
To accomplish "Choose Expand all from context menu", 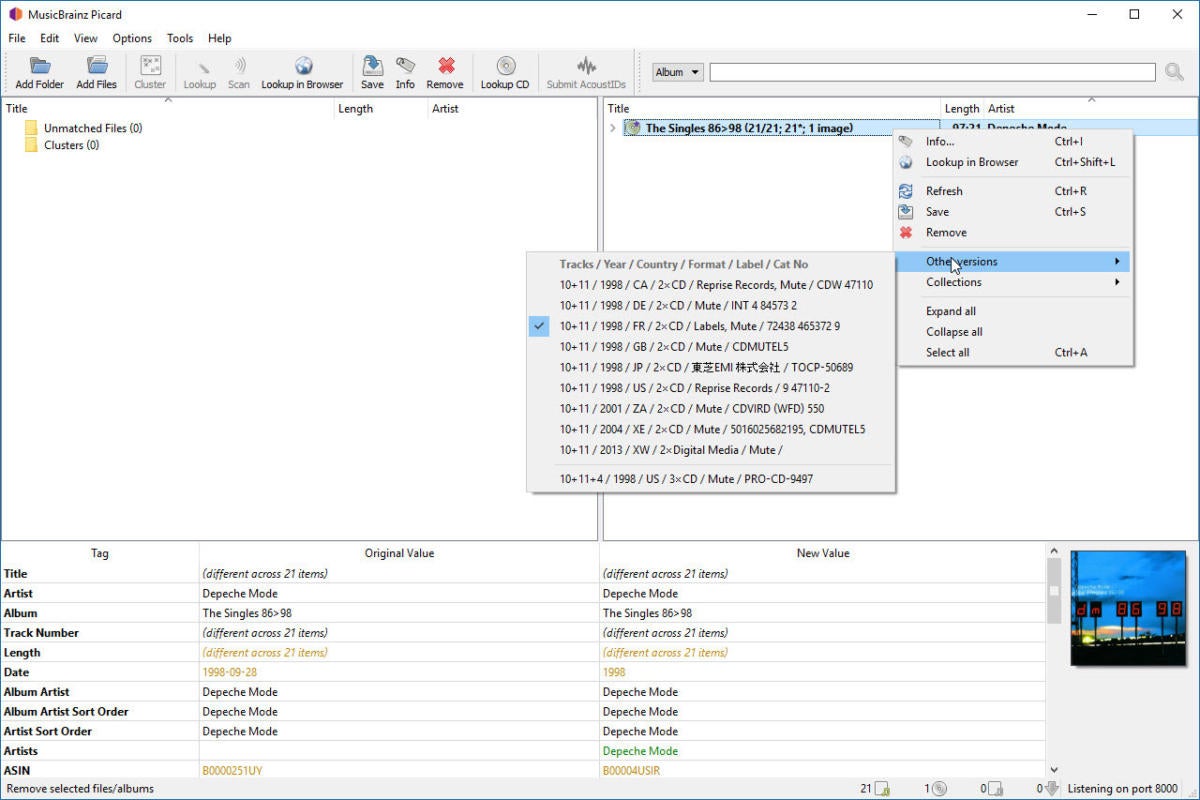I will coord(1014,311).
